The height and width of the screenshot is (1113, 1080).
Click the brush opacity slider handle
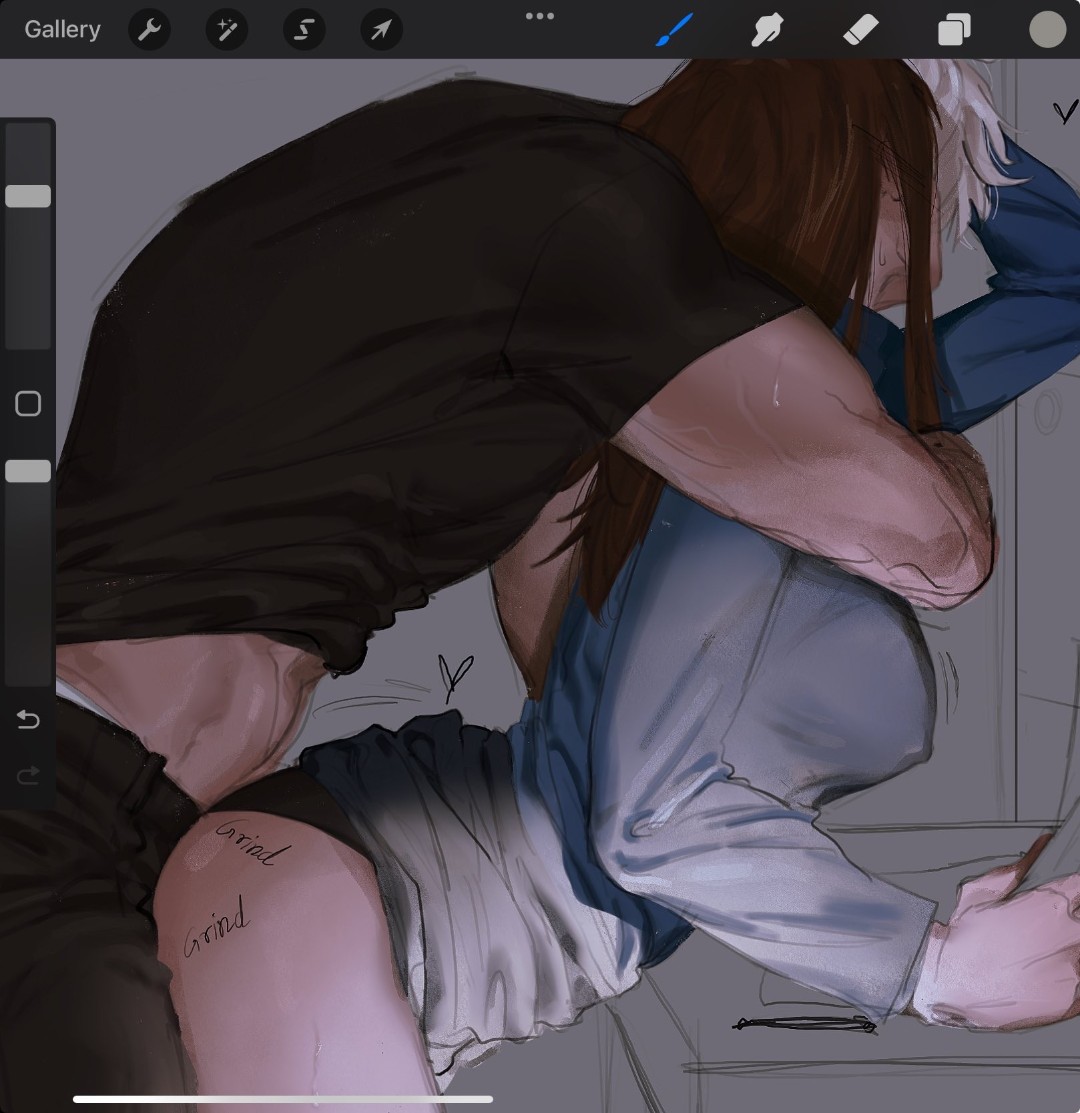[x=28, y=471]
